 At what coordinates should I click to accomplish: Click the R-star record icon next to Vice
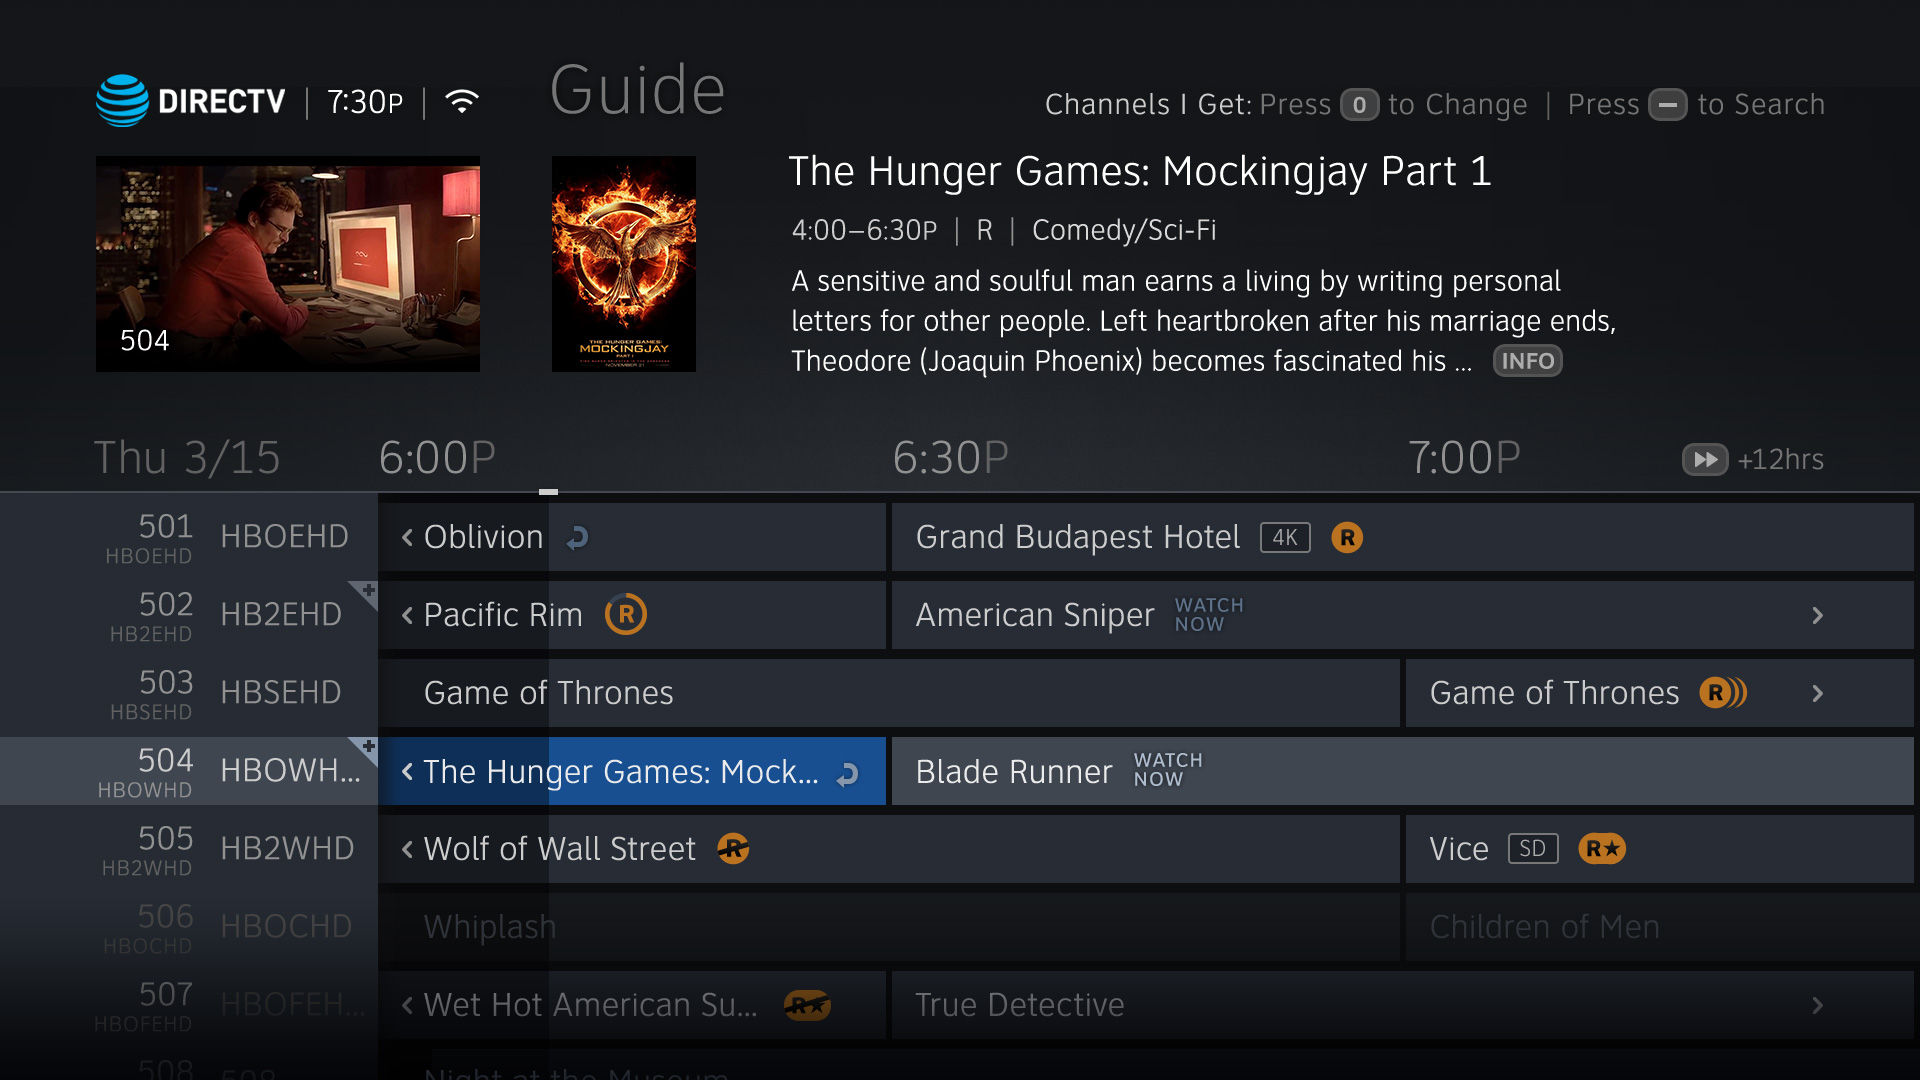(x=1602, y=849)
